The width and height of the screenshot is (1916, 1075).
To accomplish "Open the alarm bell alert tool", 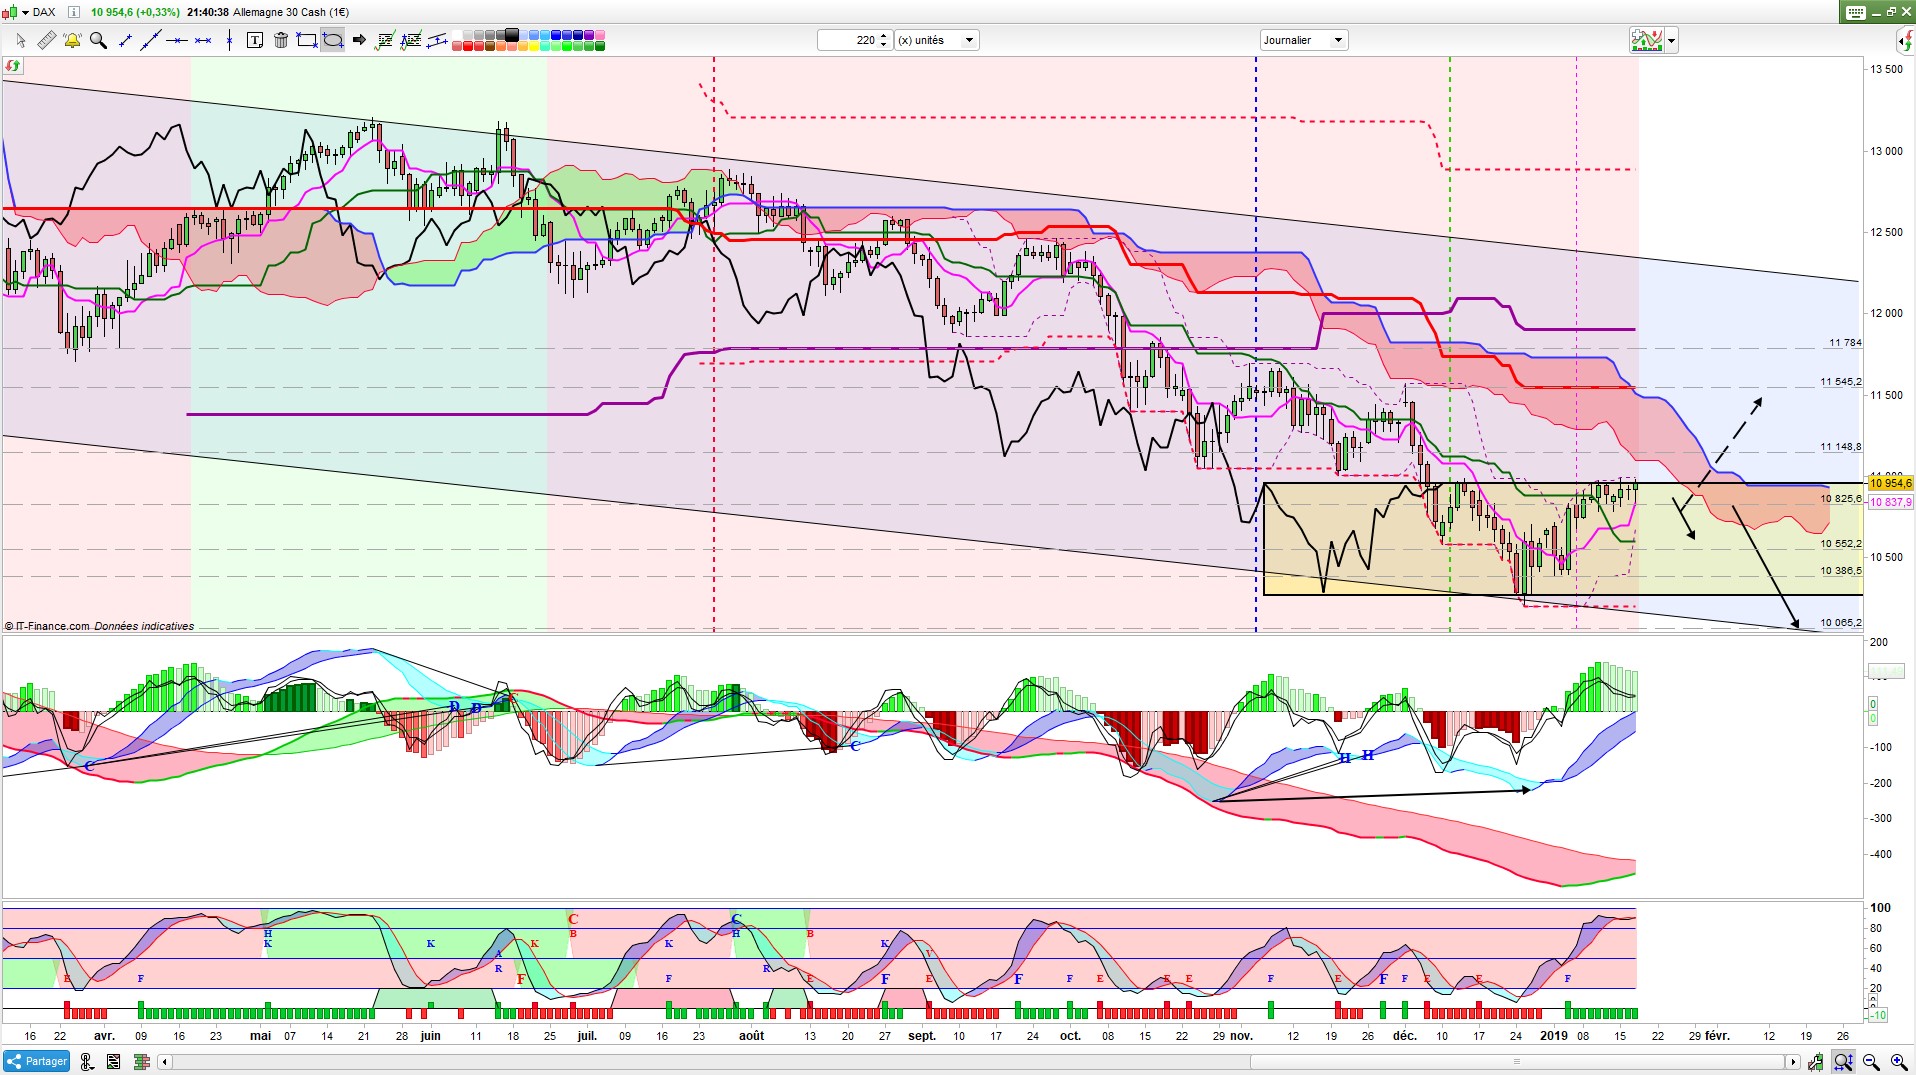I will point(72,40).
